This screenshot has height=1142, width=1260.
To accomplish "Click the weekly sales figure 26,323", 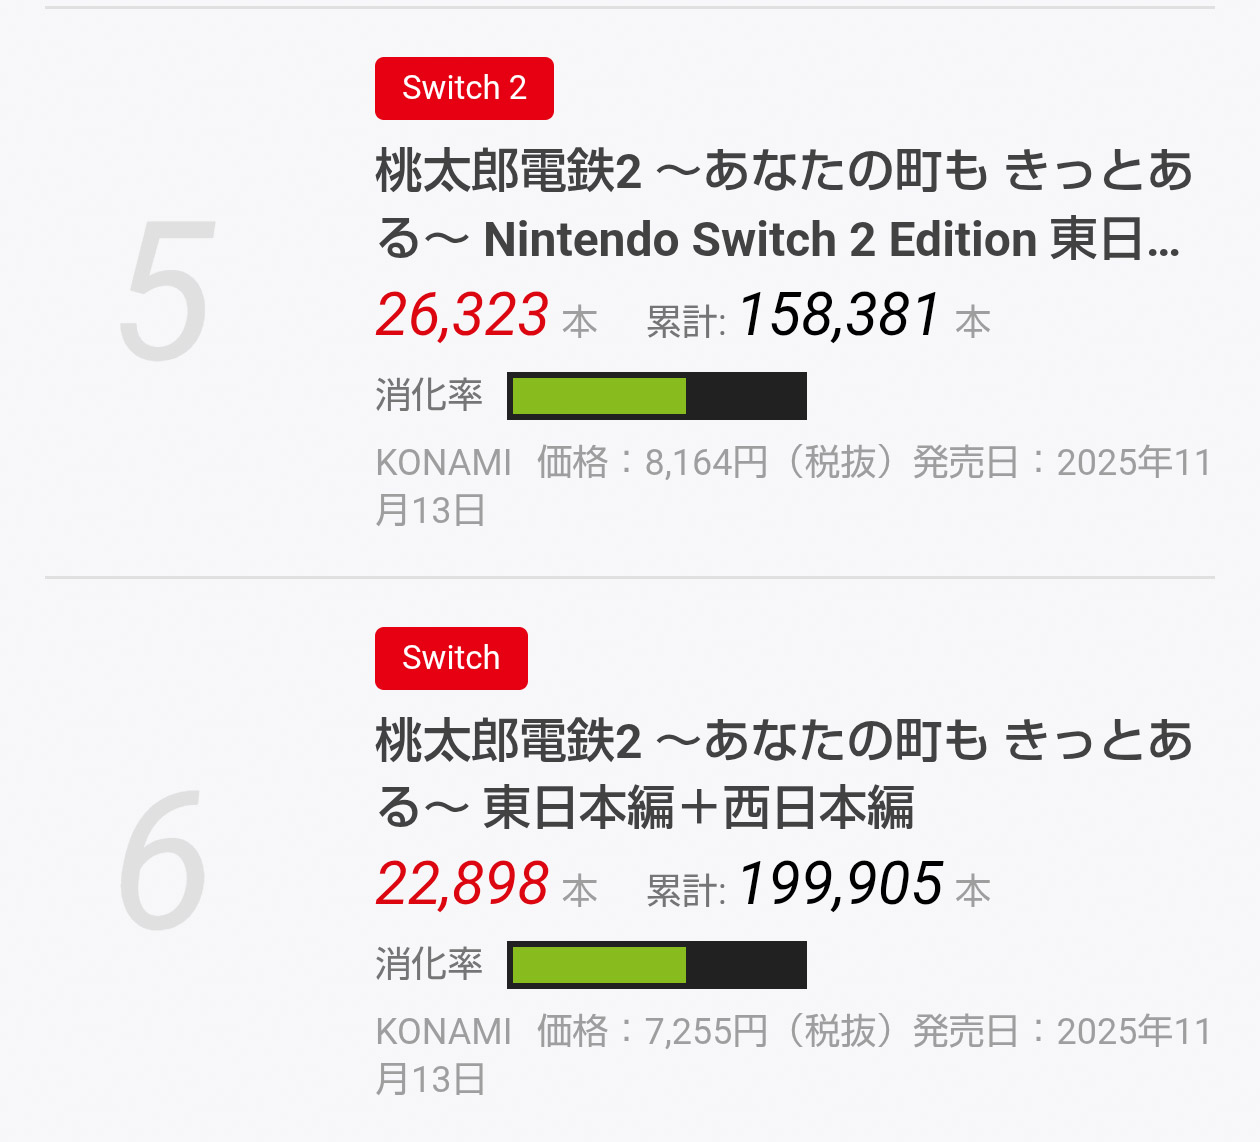I will (462, 316).
